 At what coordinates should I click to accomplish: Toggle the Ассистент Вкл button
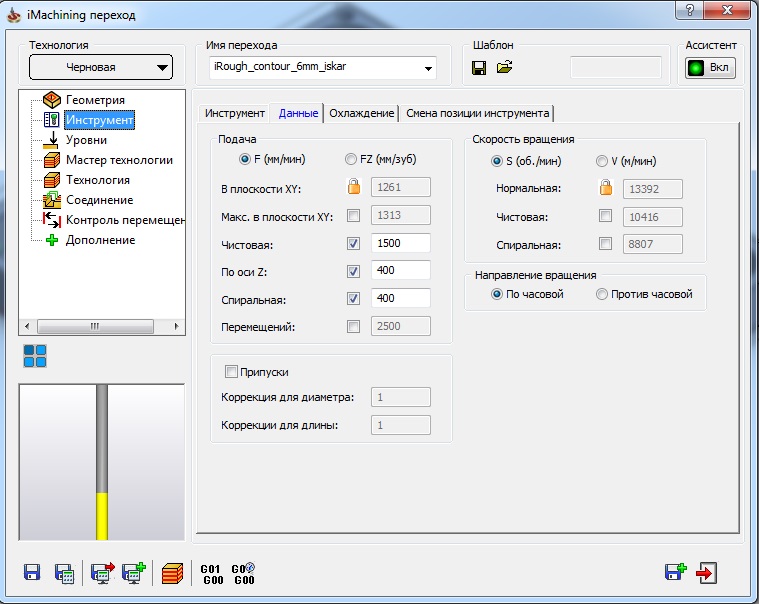[x=710, y=68]
